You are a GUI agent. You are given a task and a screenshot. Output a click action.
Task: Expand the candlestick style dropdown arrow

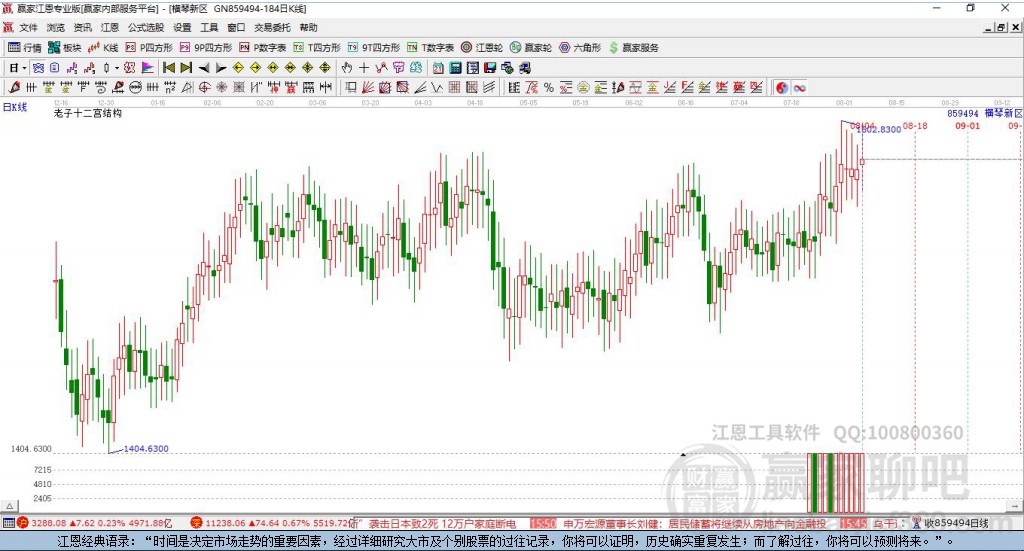tap(116, 68)
